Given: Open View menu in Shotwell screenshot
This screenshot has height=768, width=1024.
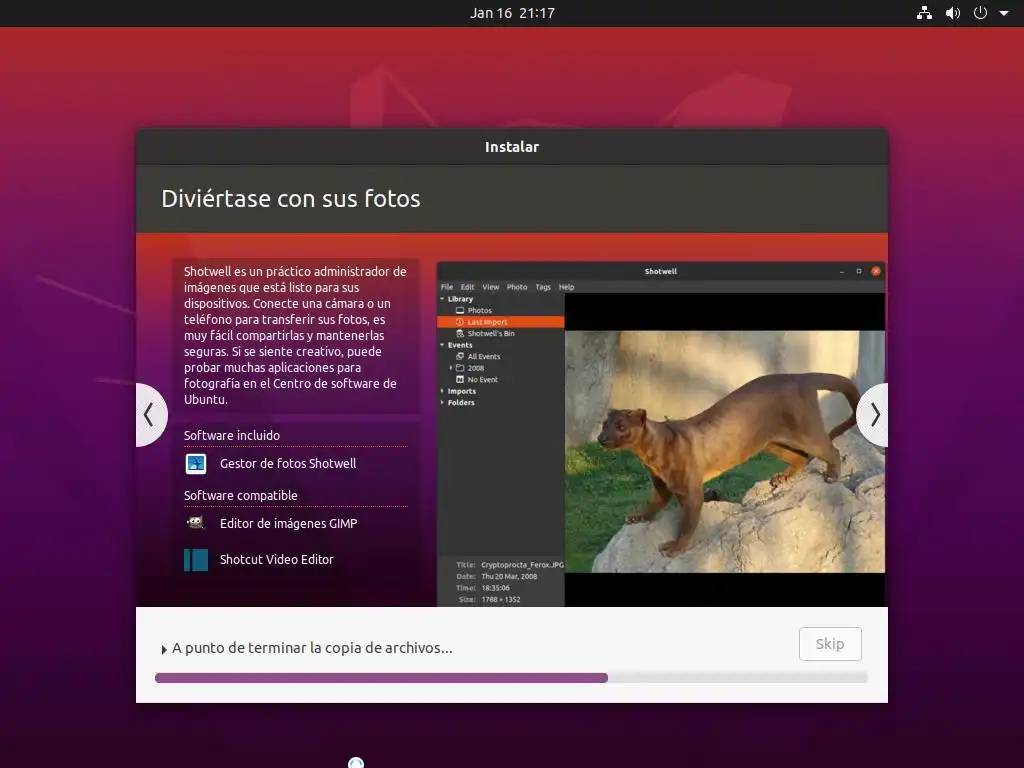Looking at the screenshot, I should point(490,287).
